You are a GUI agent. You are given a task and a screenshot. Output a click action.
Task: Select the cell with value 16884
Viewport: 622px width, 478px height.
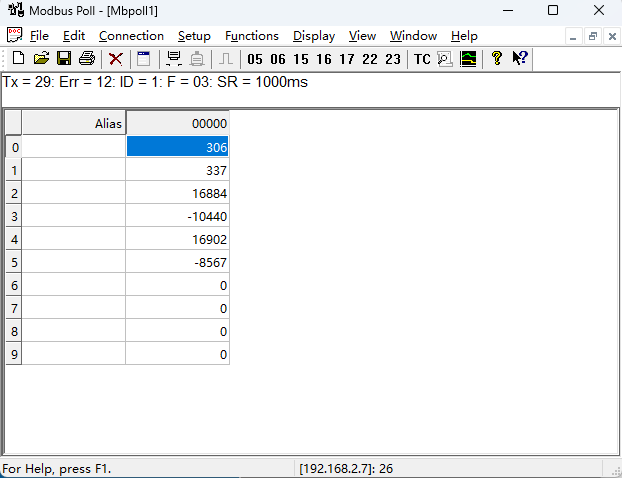(177, 193)
